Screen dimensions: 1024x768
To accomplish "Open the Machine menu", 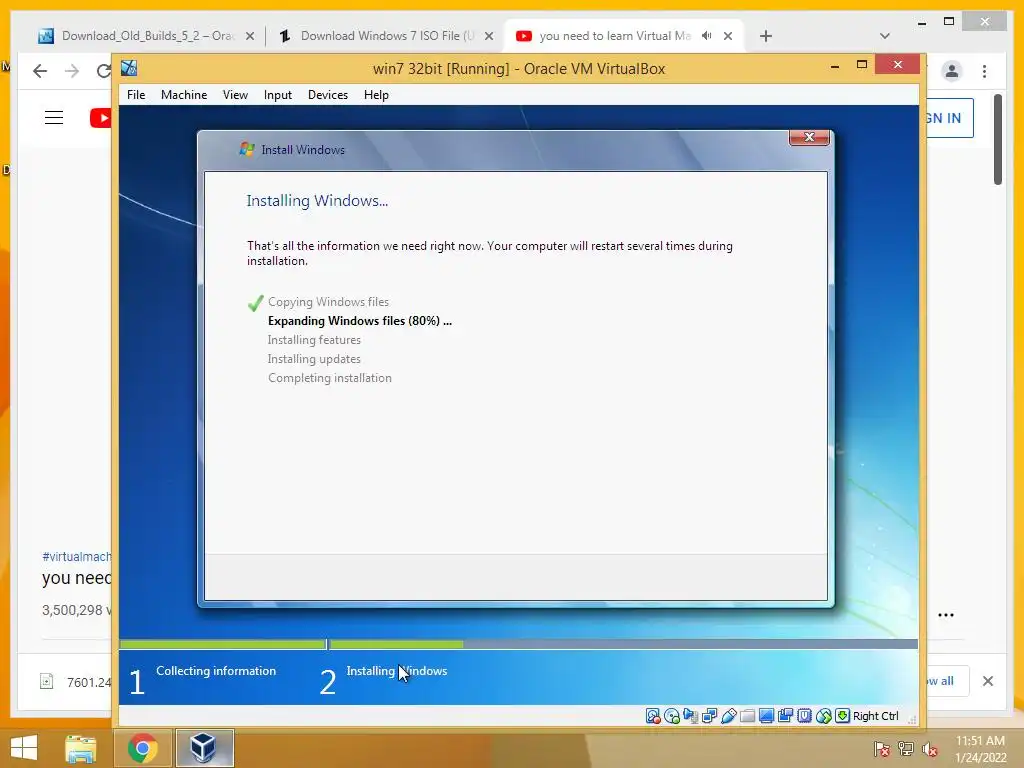I will [x=184, y=95].
